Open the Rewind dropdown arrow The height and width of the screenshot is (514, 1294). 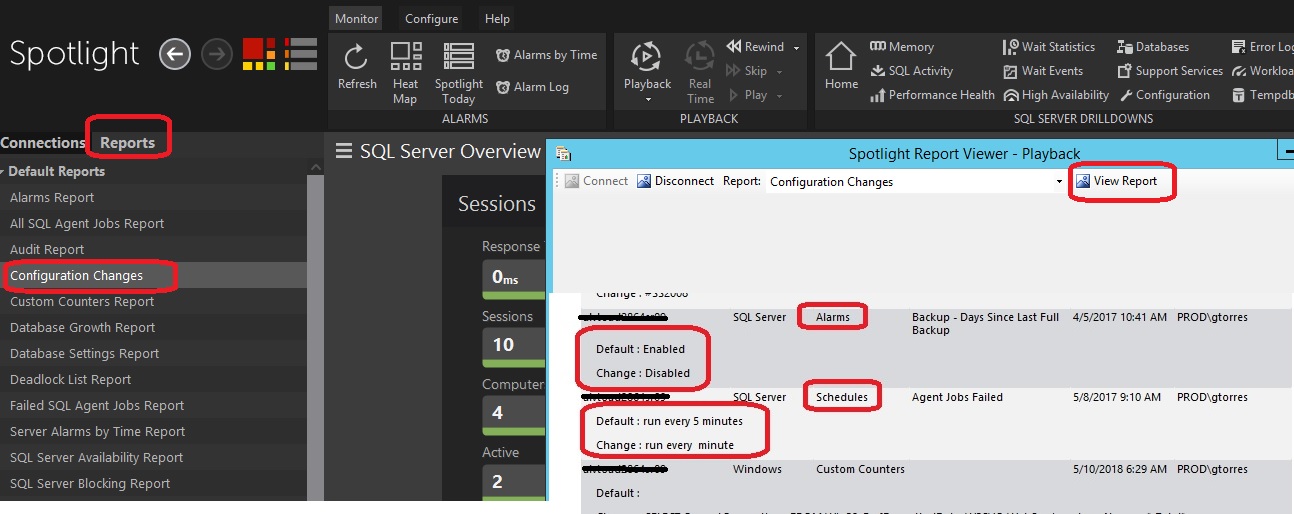click(x=797, y=48)
